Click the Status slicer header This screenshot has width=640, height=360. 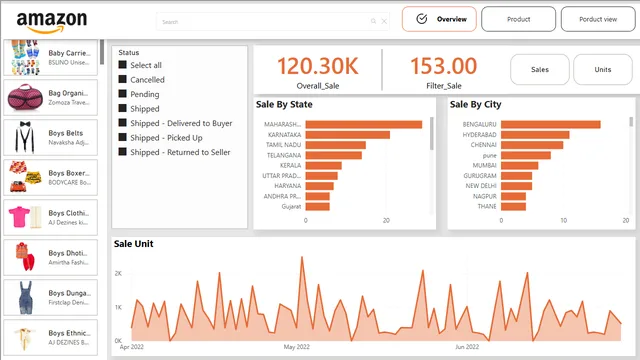pyautogui.click(x=129, y=52)
